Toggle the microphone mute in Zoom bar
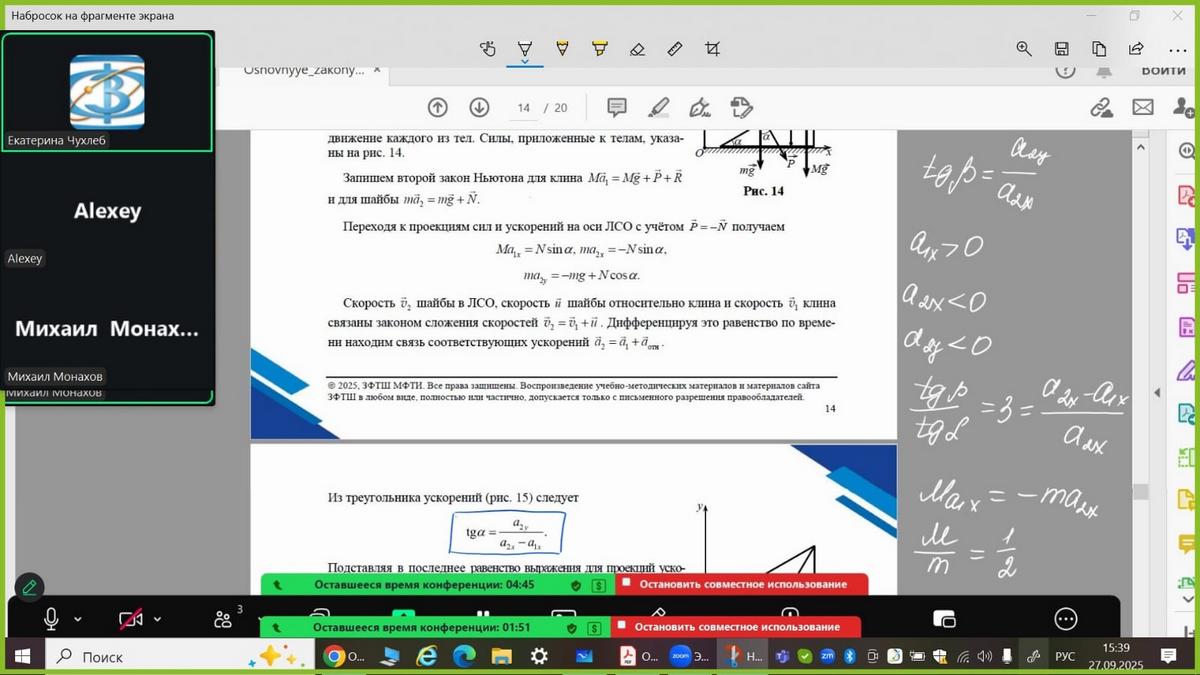1200x675 pixels. pyautogui.click(x=51, y=619)
